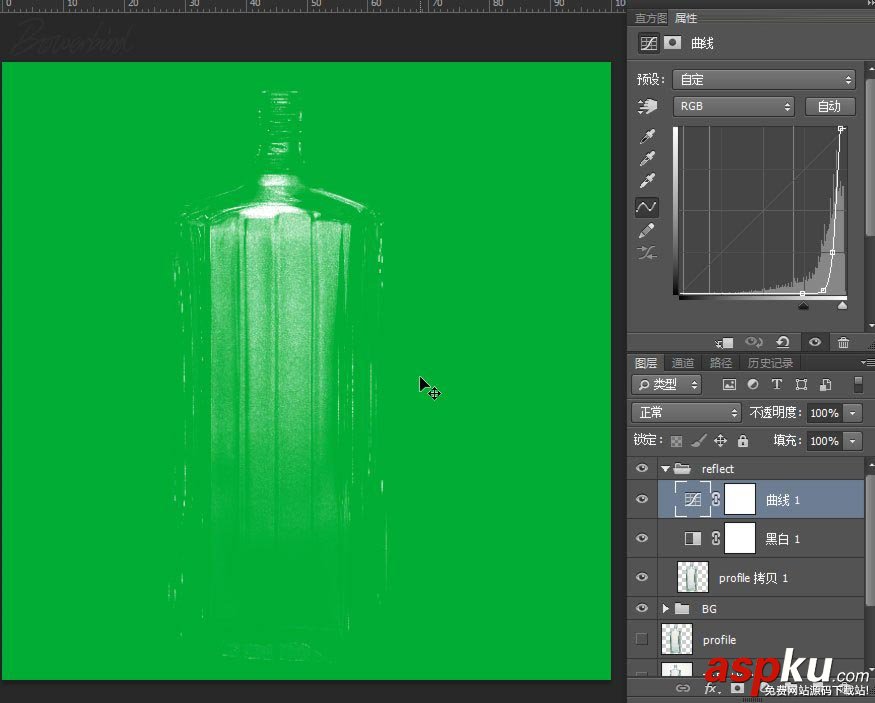Switch to the 通道 channels tab

682,362
